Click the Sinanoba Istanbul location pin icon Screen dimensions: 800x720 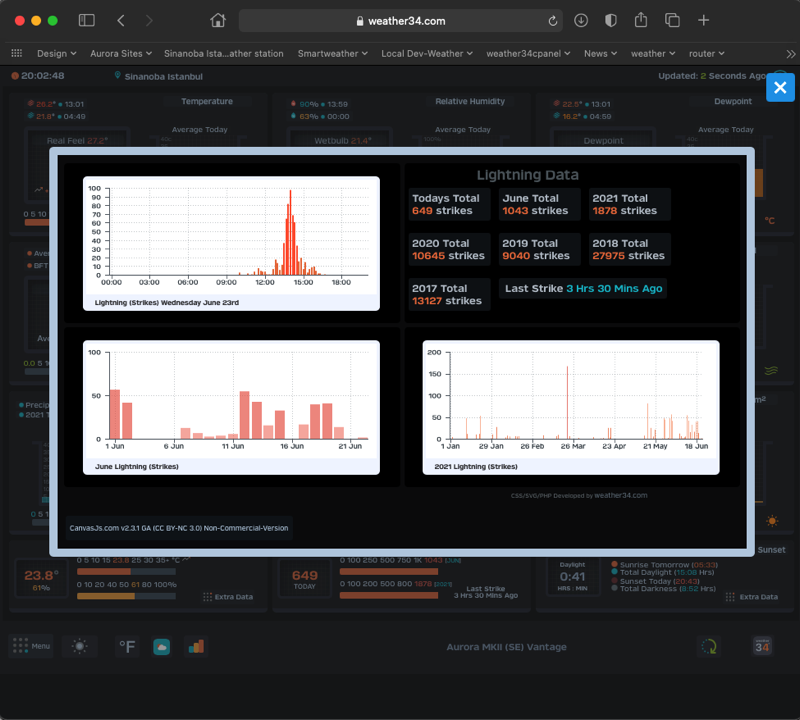click(x=117, y=76)
